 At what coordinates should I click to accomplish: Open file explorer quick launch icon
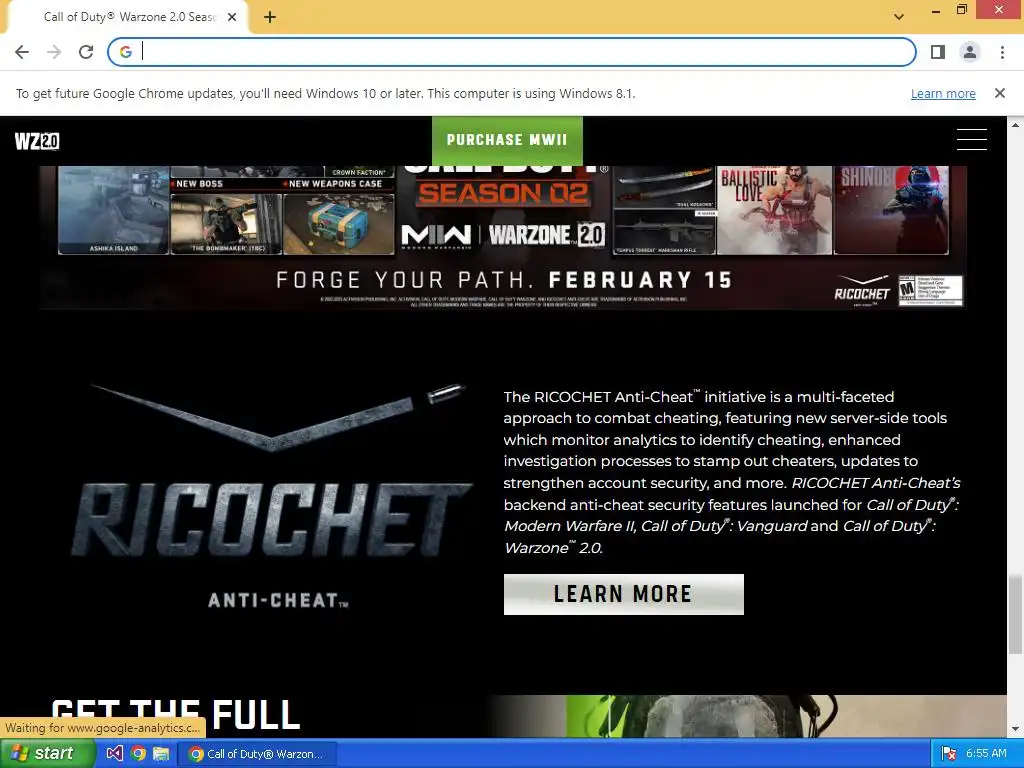tap(161, 754)
